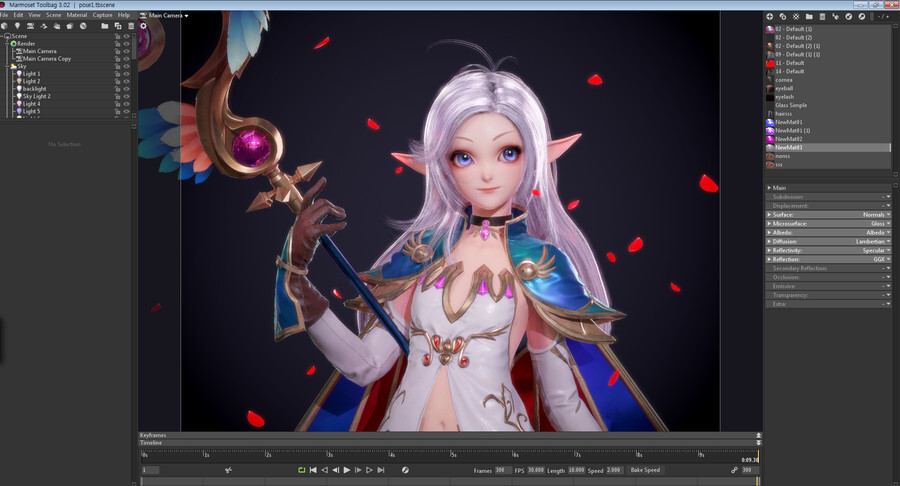
Task: Open the Scene menu
Action: tap(53, 15)
